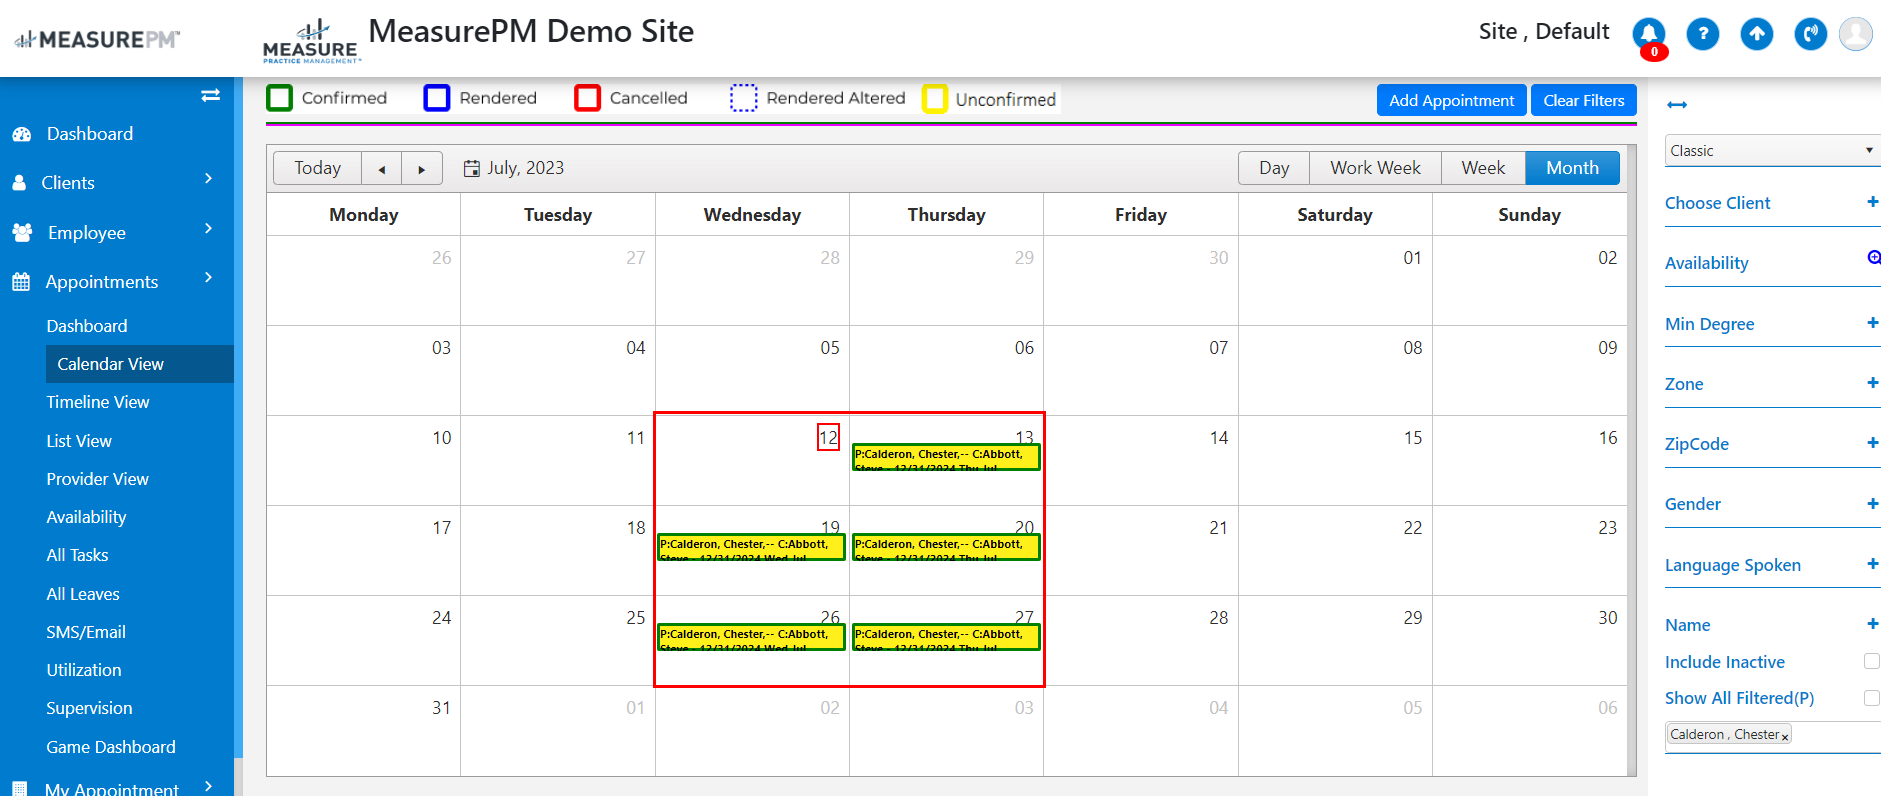
Task: Open the notifications bell icon
Action: [1648, 34]
